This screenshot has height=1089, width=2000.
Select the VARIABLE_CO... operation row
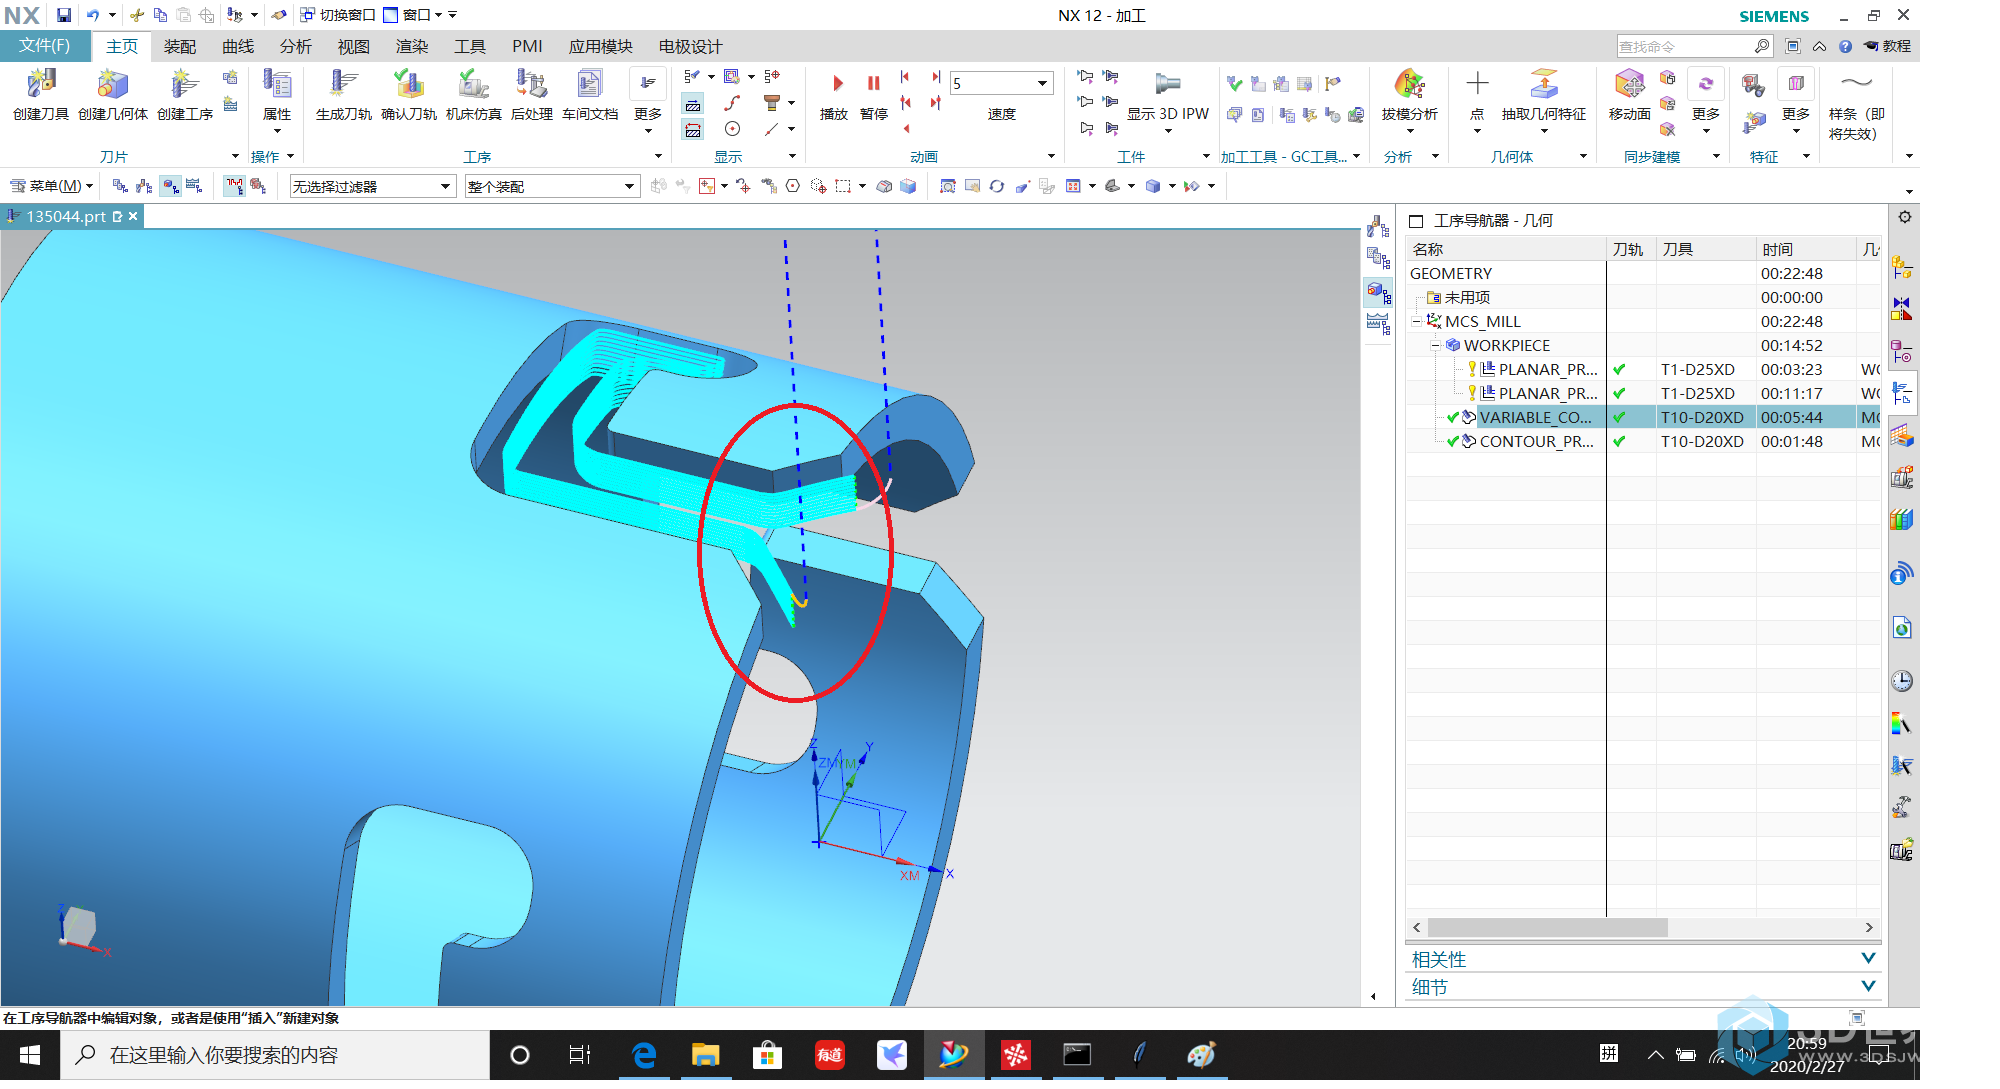[x=1642, y=418]
